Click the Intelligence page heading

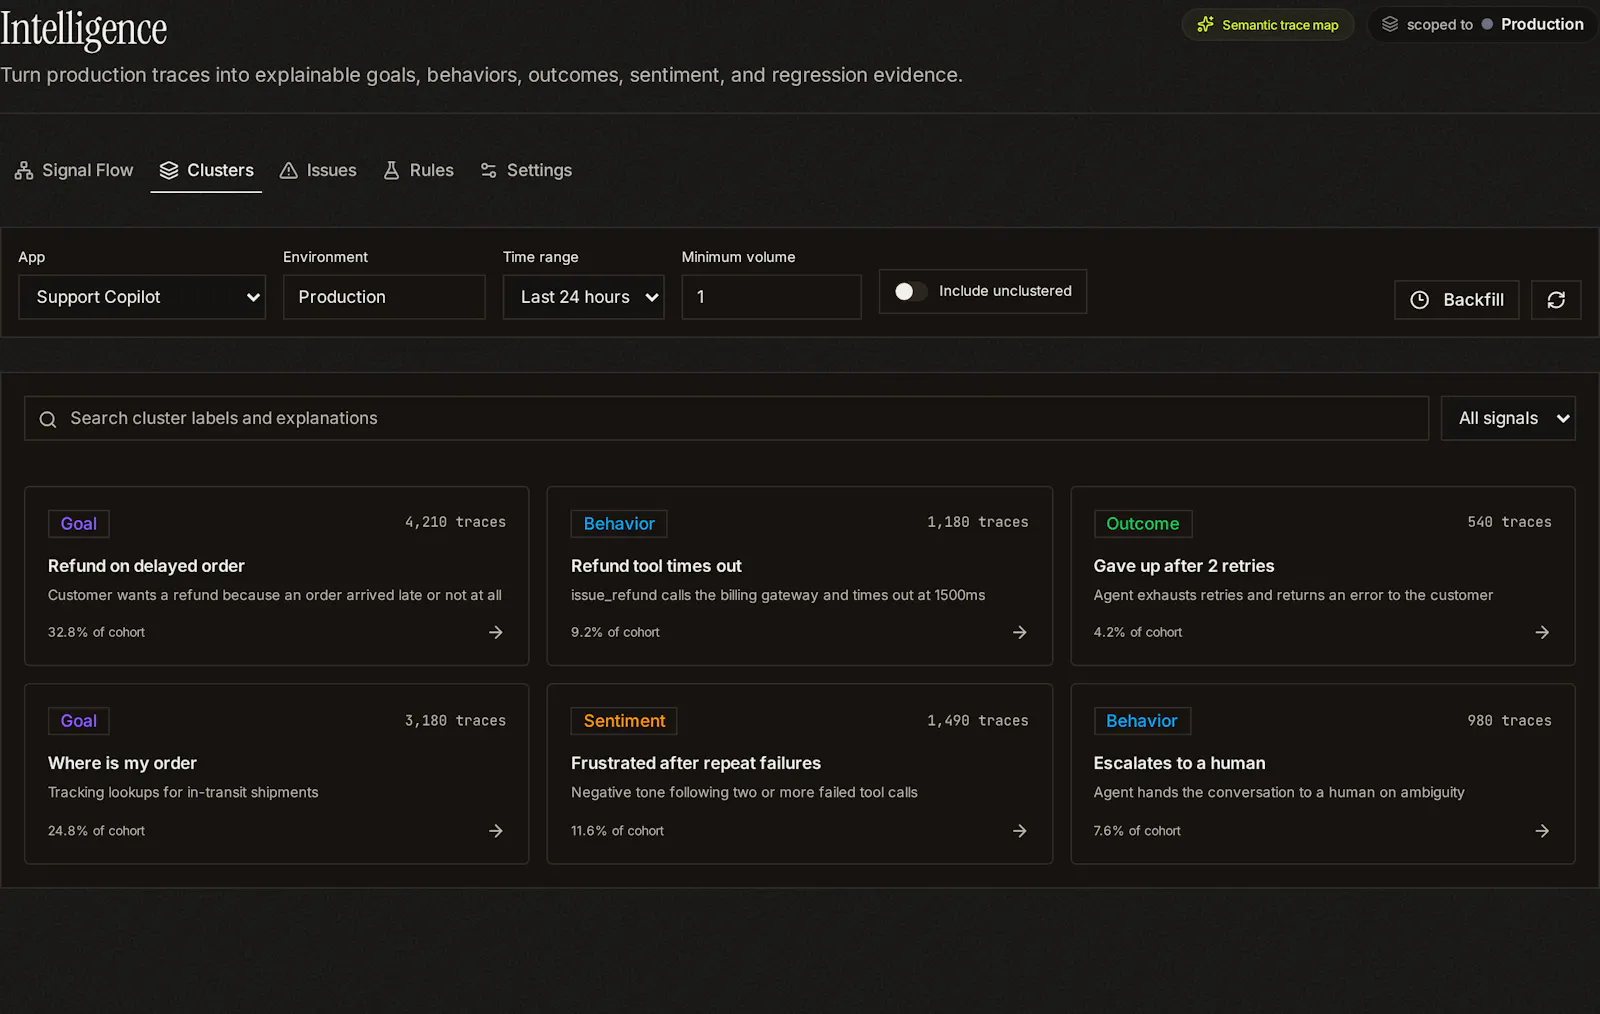84,29
